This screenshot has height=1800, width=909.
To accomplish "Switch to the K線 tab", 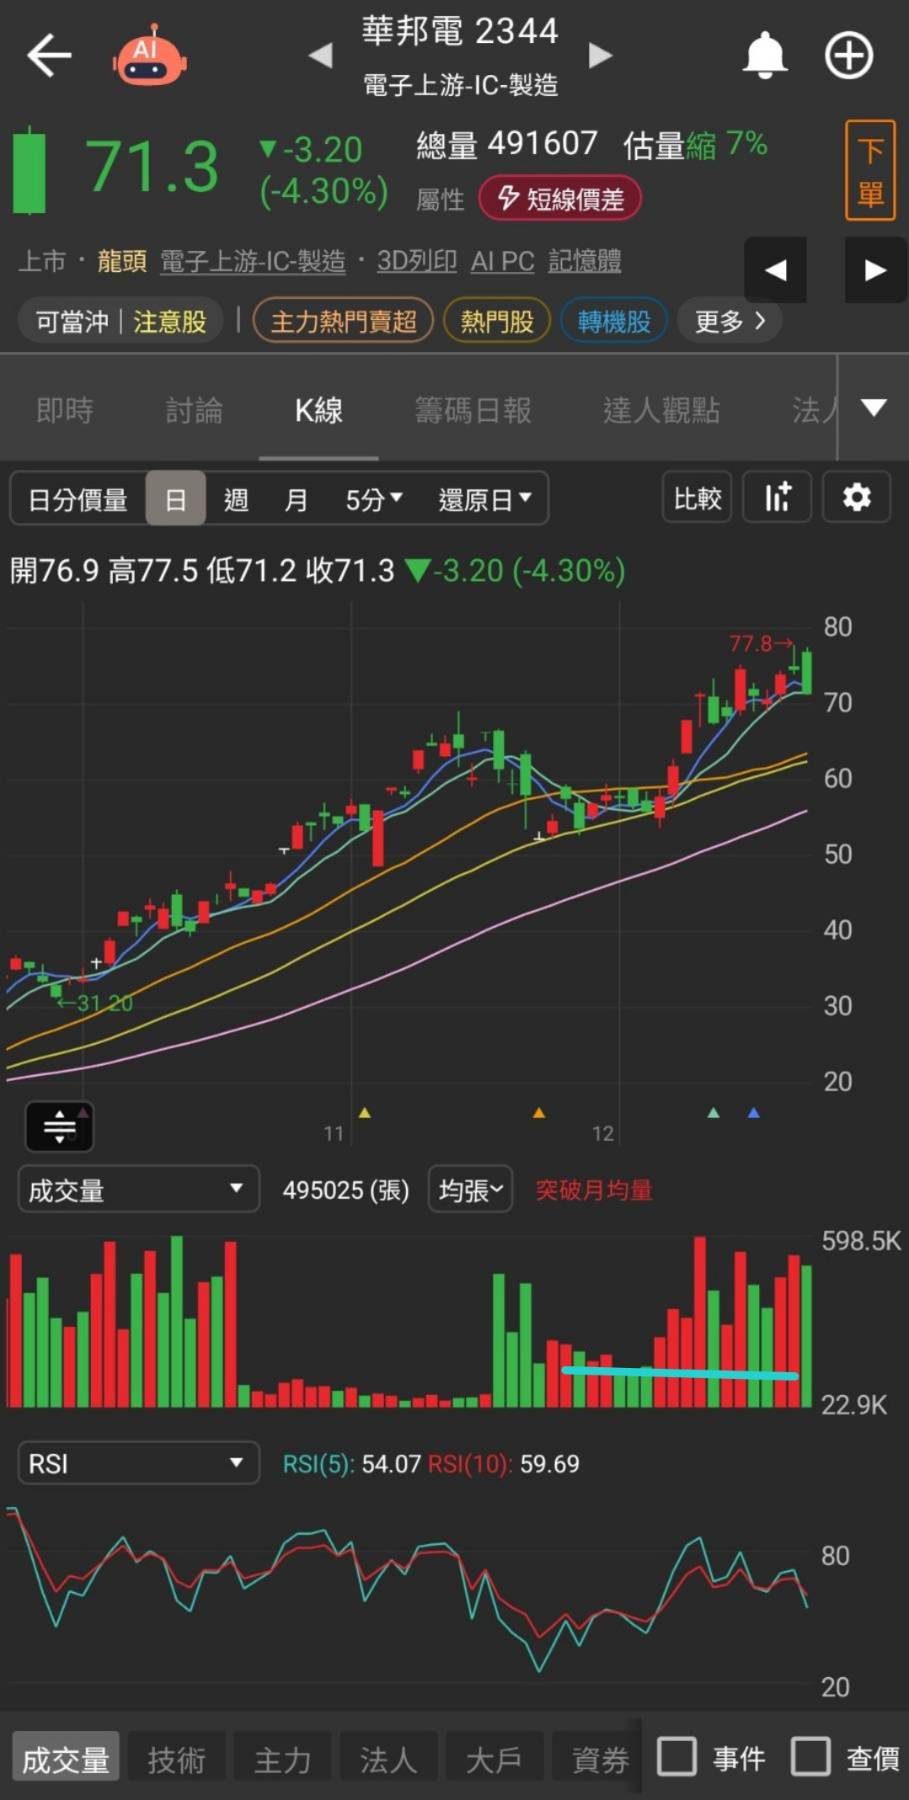I will point(319,410).
